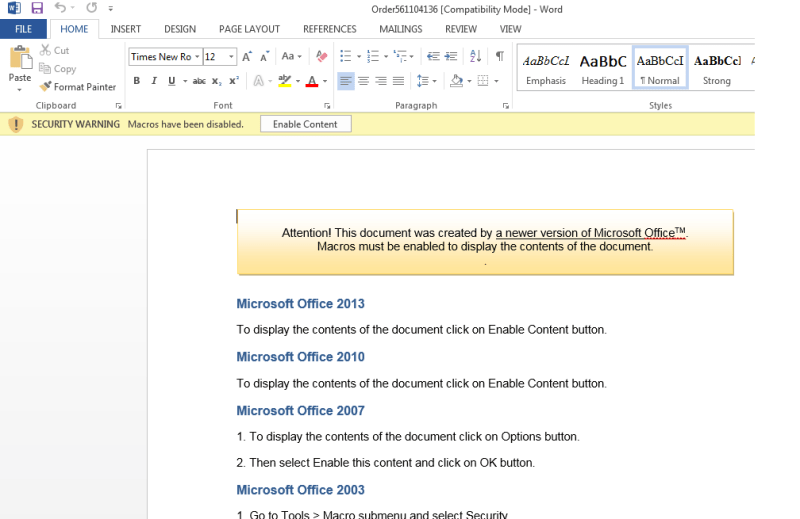Open the font size dropdown
The height and width of the screenshot is (519, 800).
(x=231, y=57)
